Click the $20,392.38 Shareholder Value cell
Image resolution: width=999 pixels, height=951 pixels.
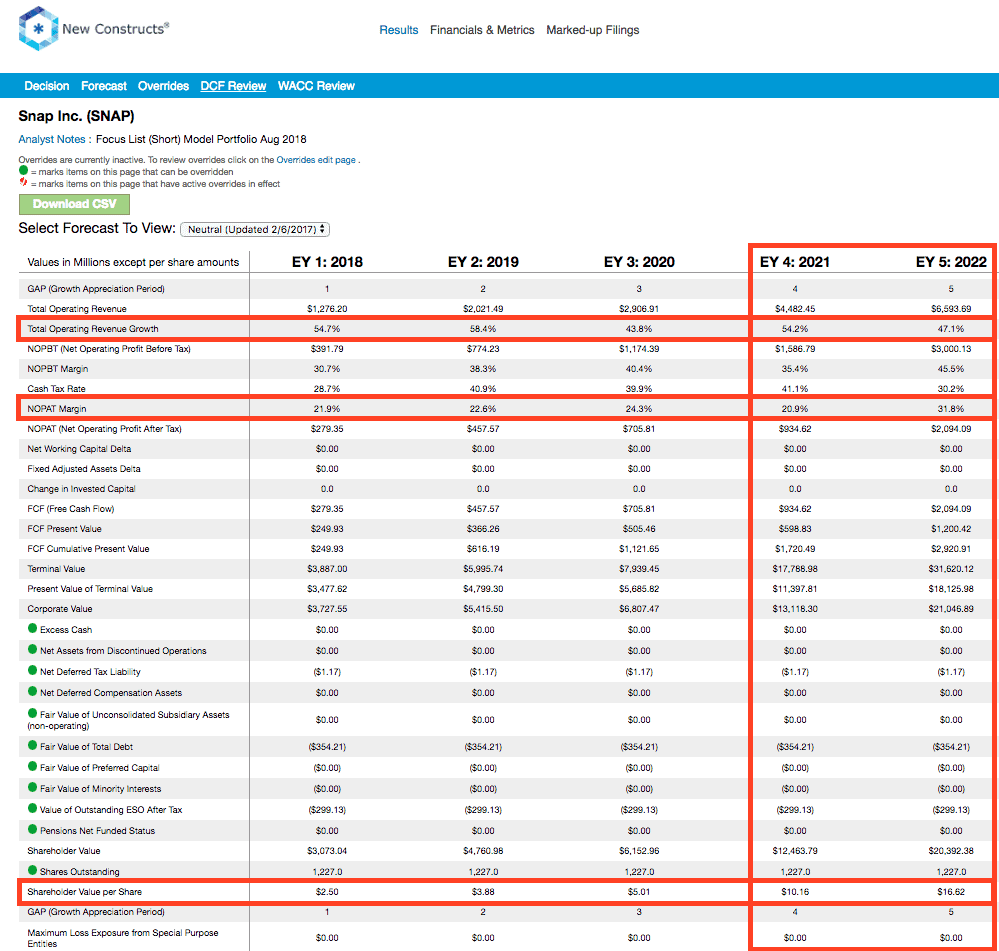click(951, 851)
